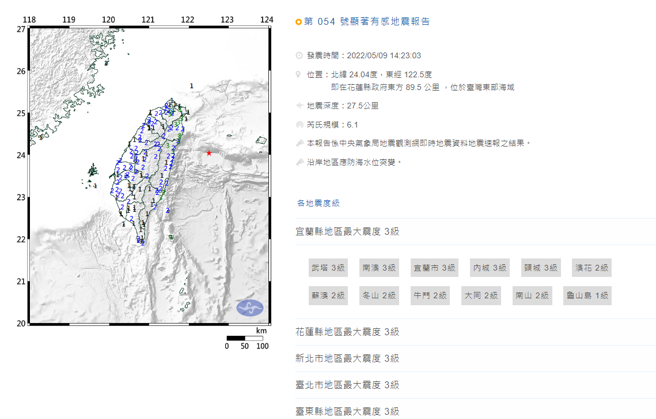The width and height of the screenshot is (656, 419).
Task: Click the magnitude icon beside 芮氏規模
Action: [x=299, y=125]
